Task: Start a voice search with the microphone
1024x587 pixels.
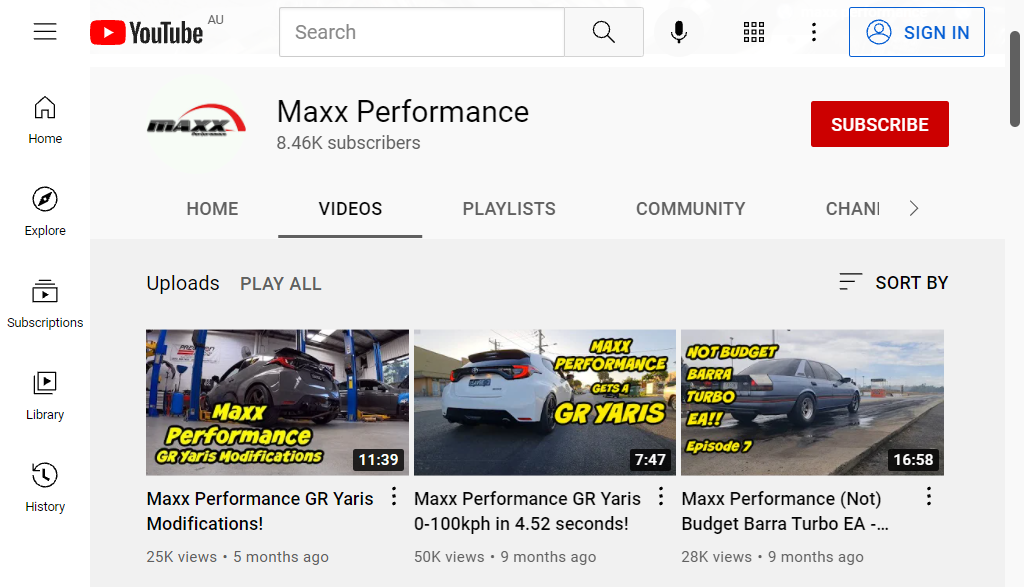Action: coord(679,31)
